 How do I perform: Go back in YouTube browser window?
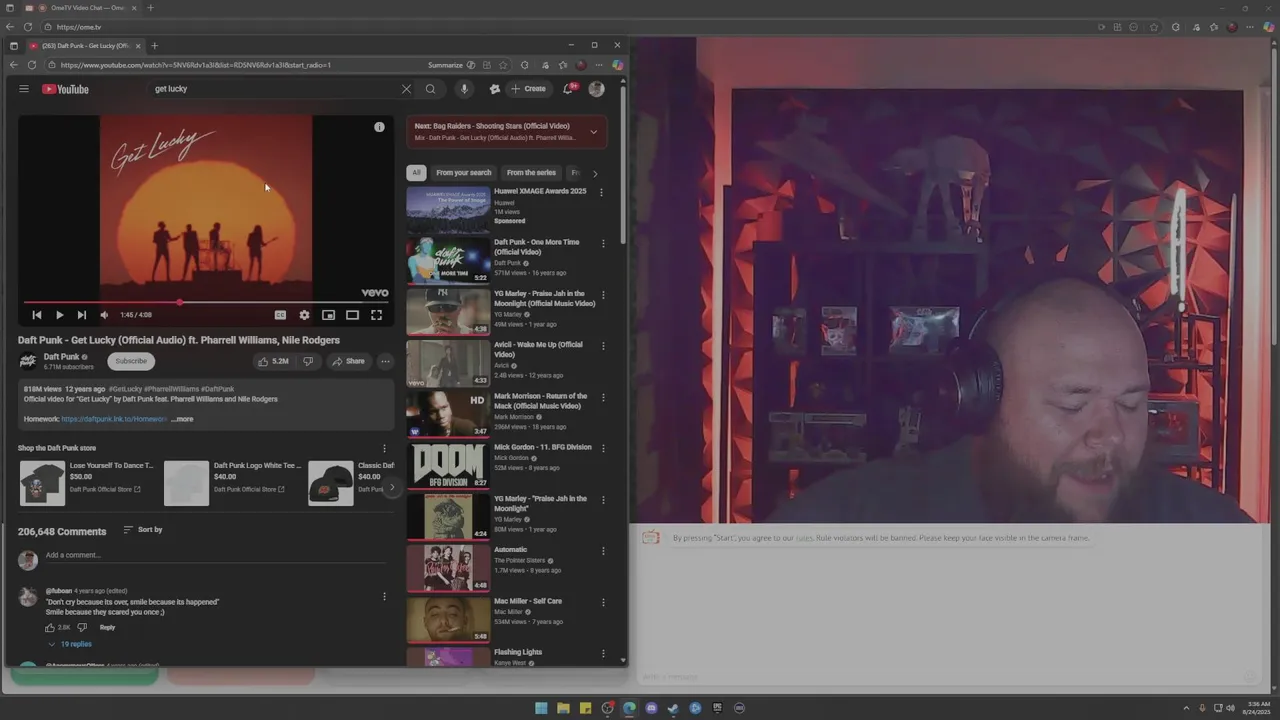pos(14,65)
